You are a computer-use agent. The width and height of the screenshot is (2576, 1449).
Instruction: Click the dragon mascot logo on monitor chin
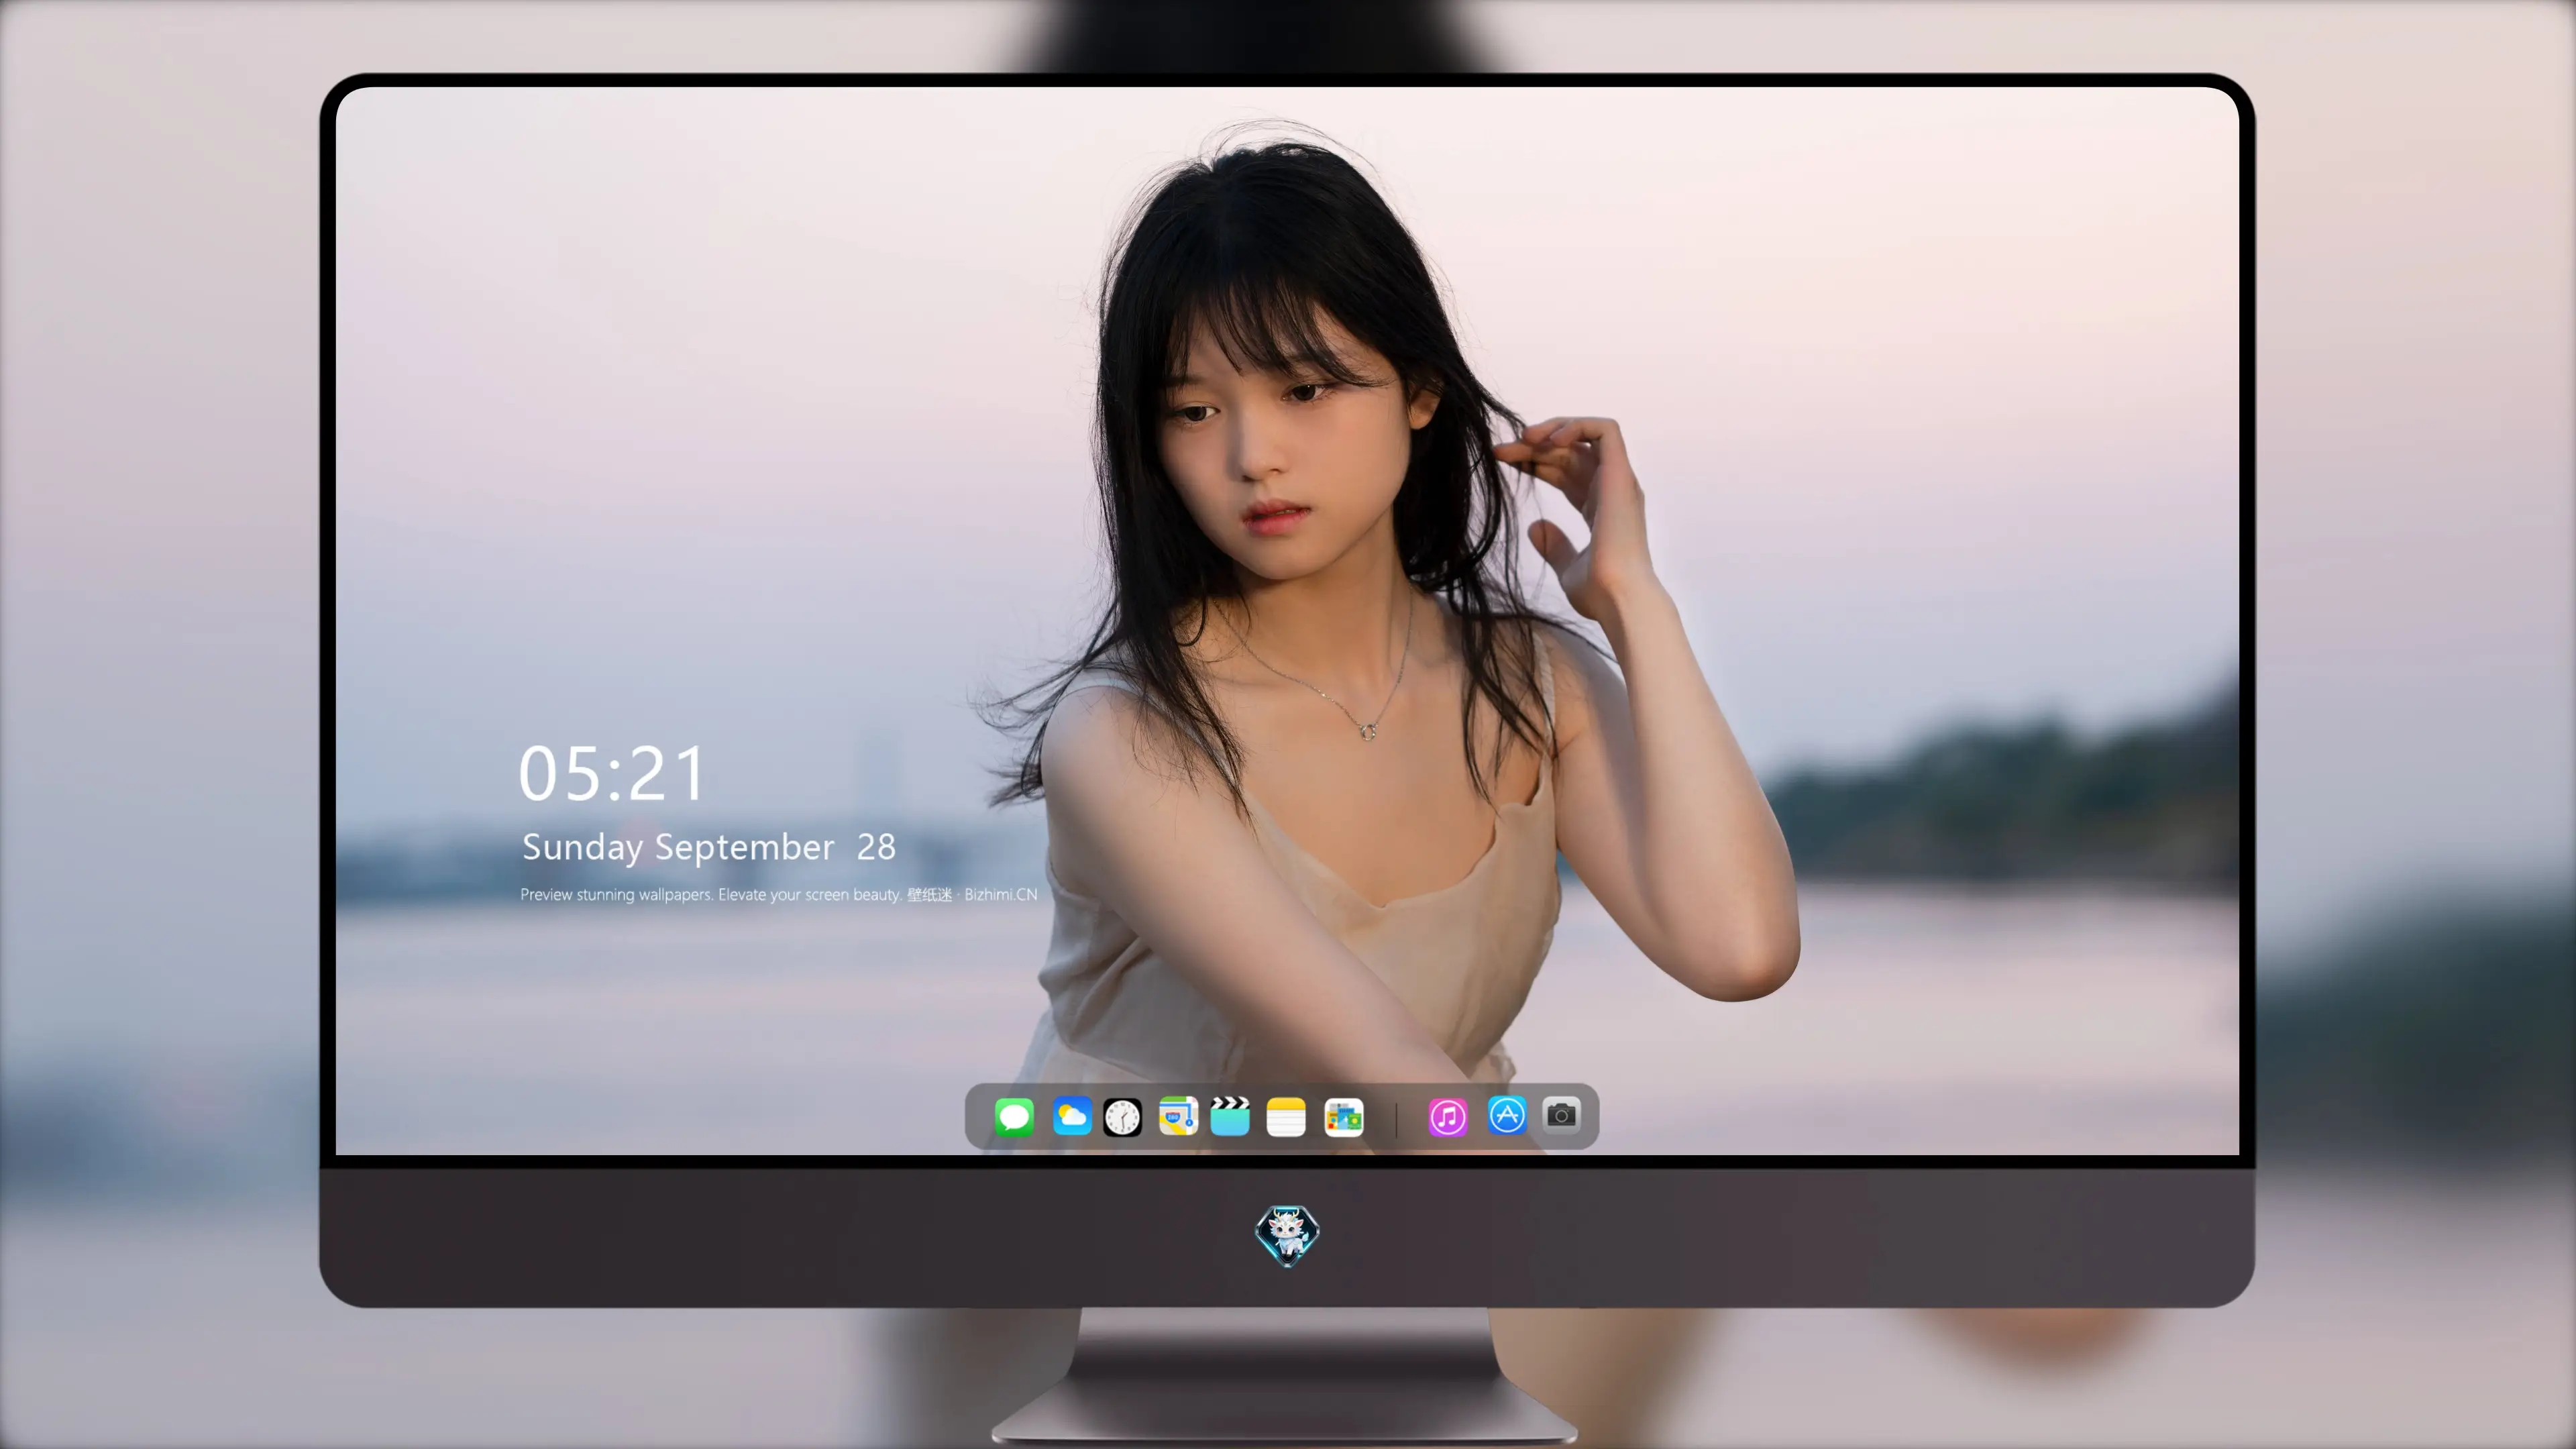point(1287,1235)
